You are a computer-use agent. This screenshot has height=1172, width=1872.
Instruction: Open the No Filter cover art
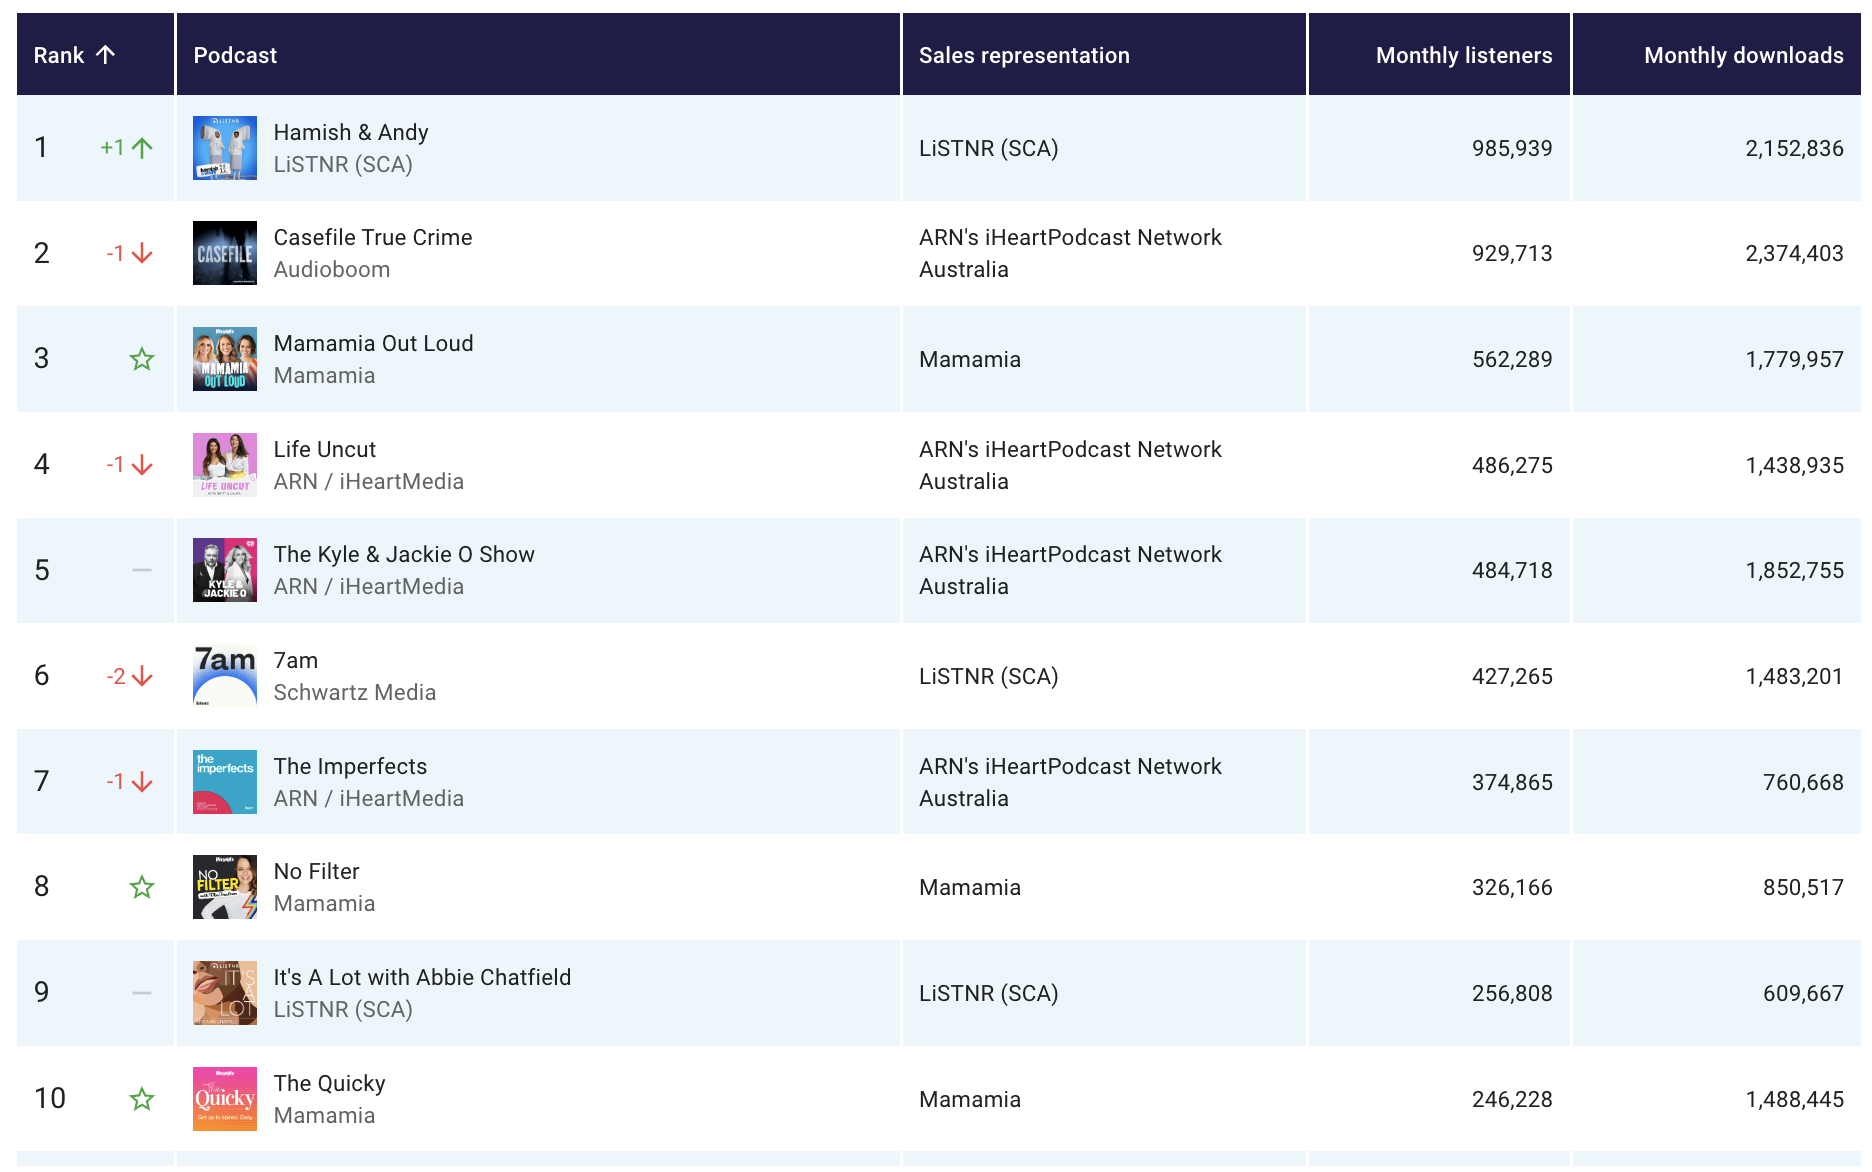pyautogui.click(x=225, y=887)
